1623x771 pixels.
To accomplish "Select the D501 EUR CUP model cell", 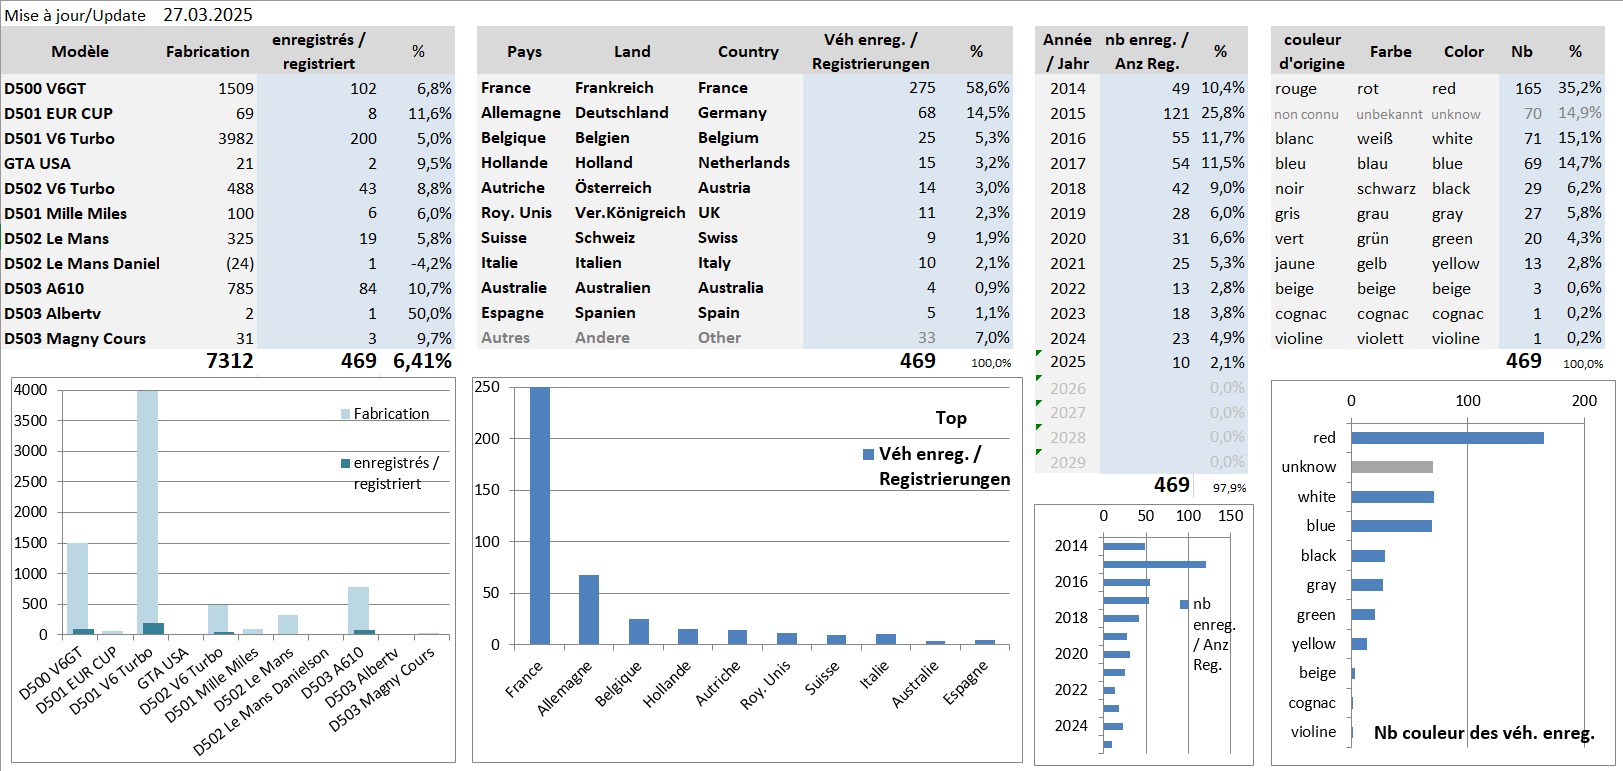I will coord(58,113).
